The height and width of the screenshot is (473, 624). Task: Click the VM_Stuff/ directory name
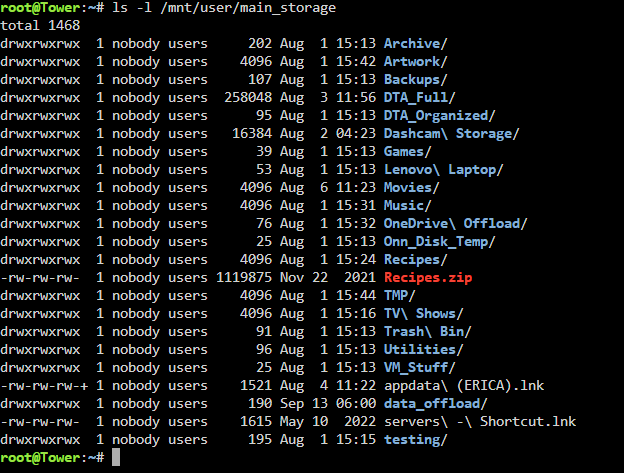(419, 368)
